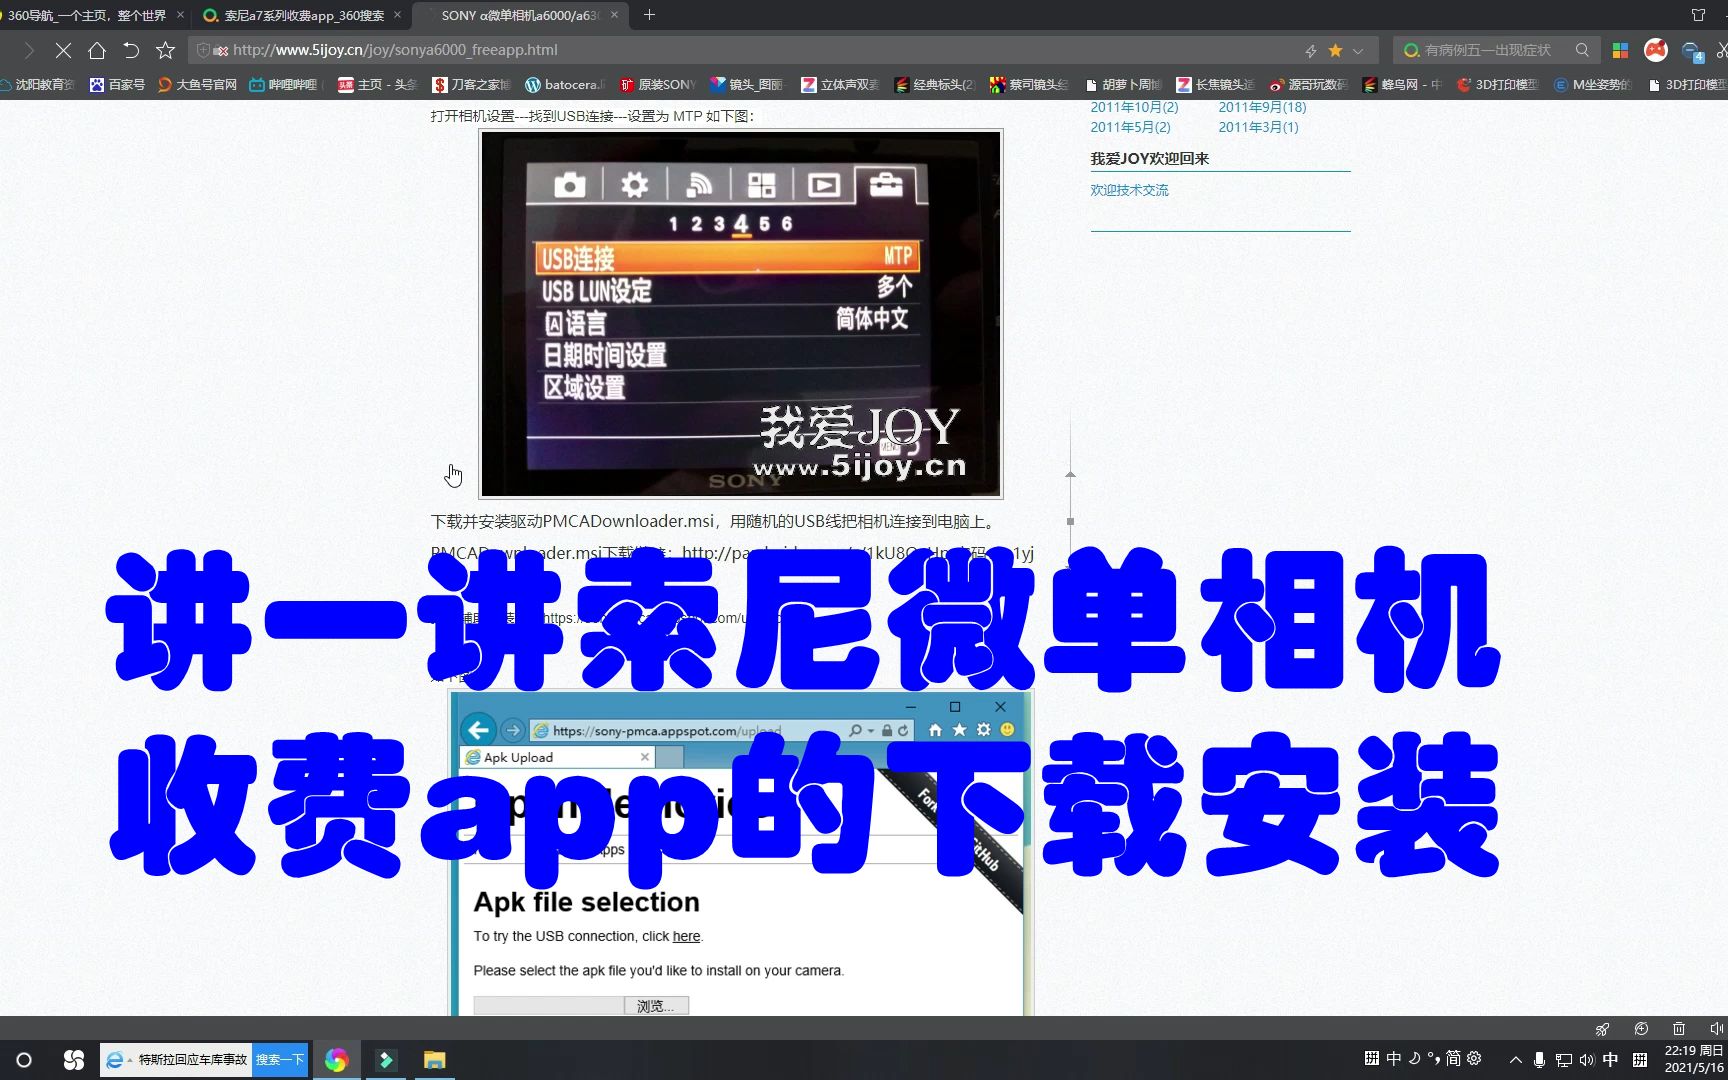Click the lightning speed mode icon in address bar
Screen dimensions: 1728x1080
pos(1311,50)
